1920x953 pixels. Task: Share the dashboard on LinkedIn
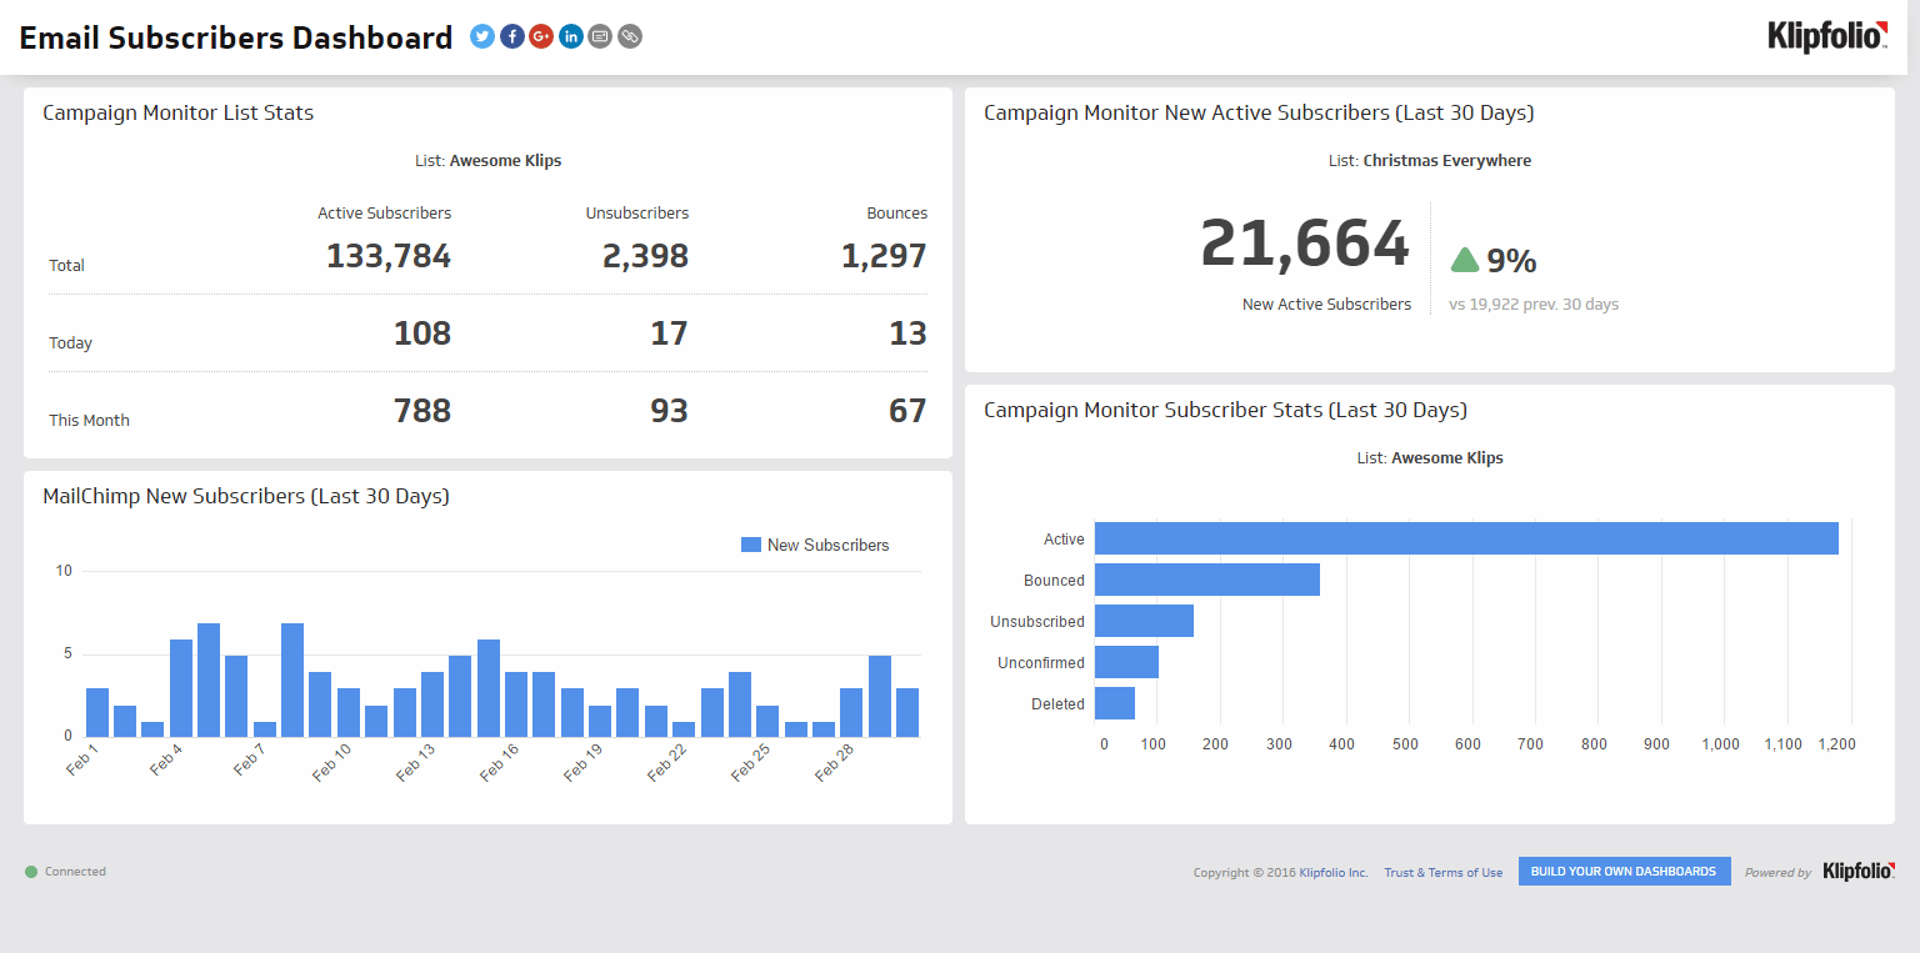pos(571,36)
